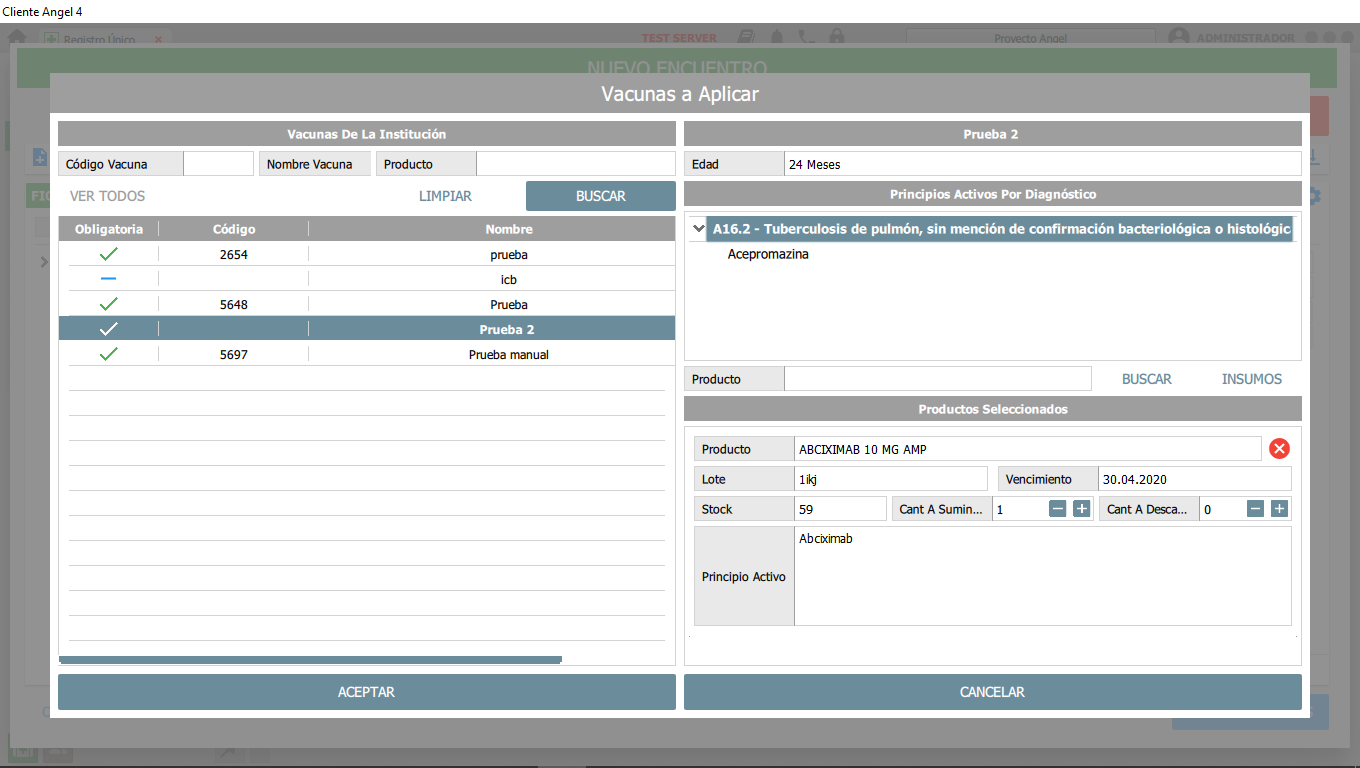Viewport: 1360px width, 768px height.
Task: Toggle Obligatoria check for vaccine 2654
Action: tap(108, 254)
